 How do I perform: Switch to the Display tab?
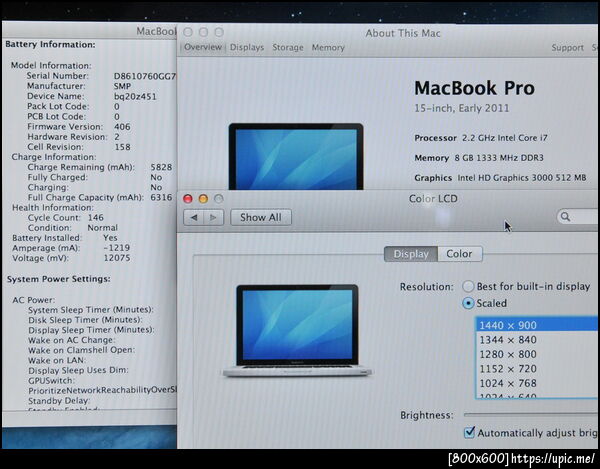point(411,254)
